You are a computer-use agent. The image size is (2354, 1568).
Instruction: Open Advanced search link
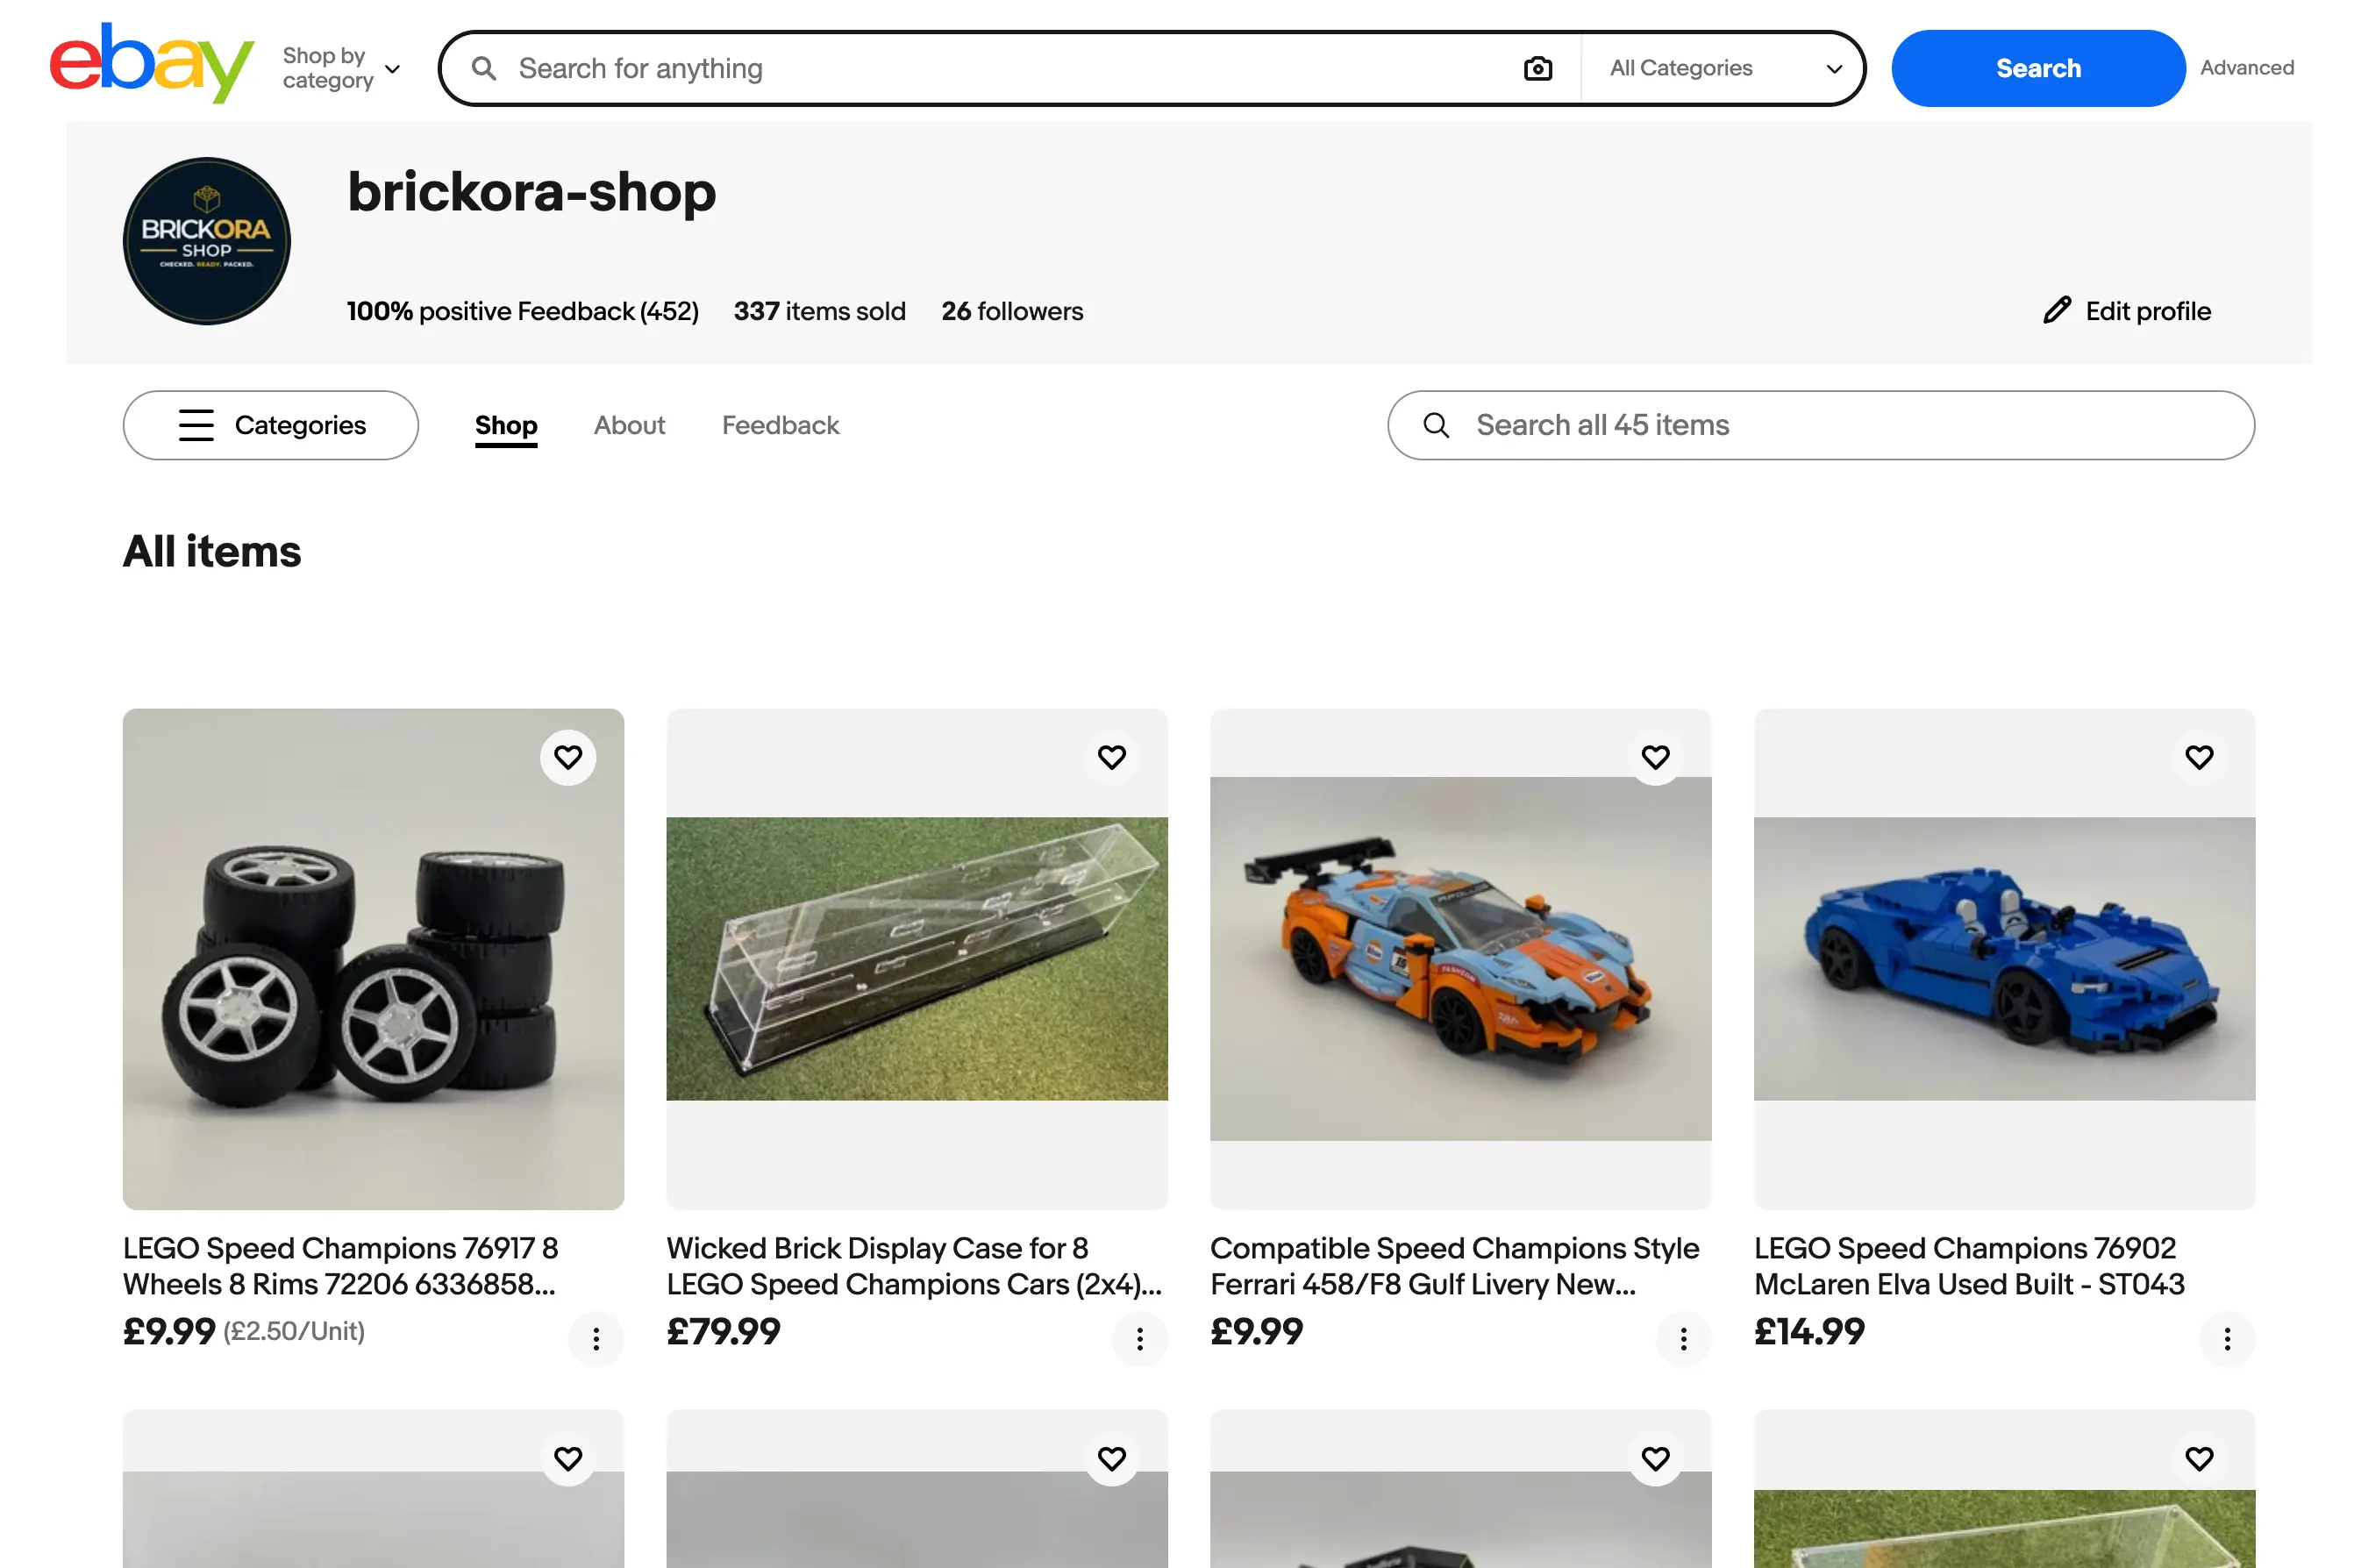2246,68
